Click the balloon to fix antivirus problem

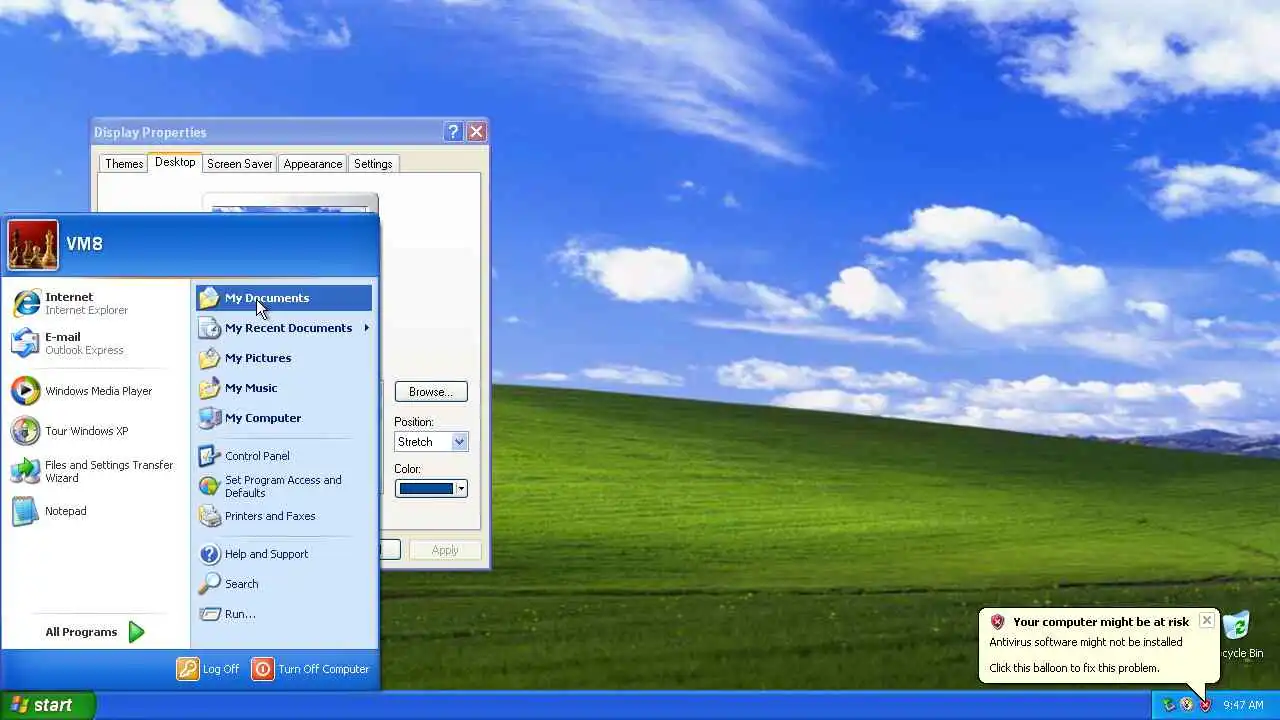coord(1074,668)
